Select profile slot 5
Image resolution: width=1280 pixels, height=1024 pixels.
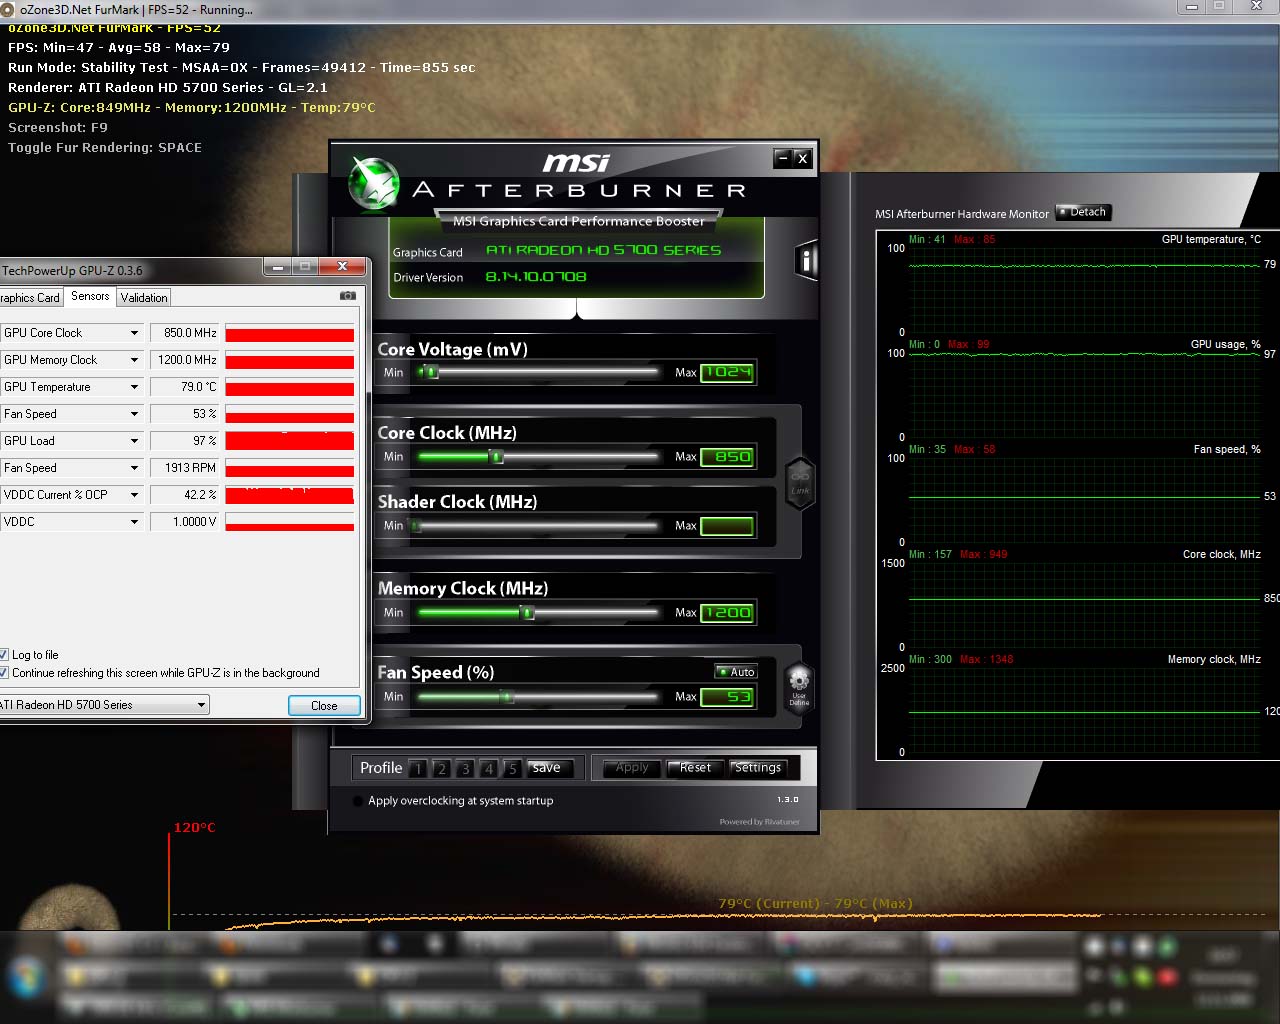512,768
